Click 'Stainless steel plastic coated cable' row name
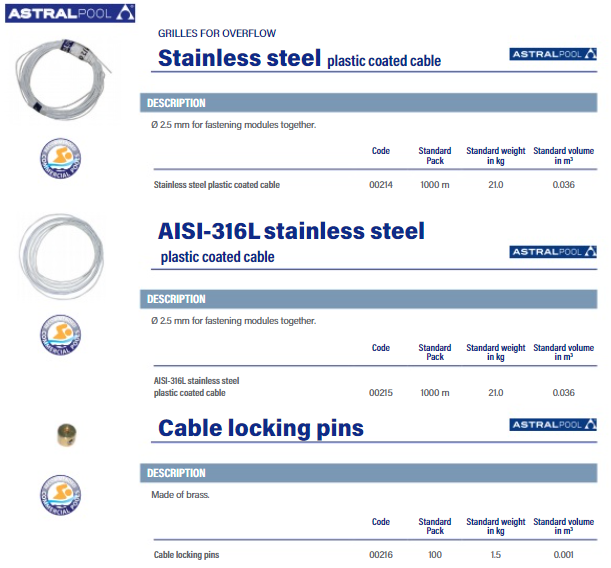The height and width of the screenshot is (568, 611). click(x=217, y=185)
